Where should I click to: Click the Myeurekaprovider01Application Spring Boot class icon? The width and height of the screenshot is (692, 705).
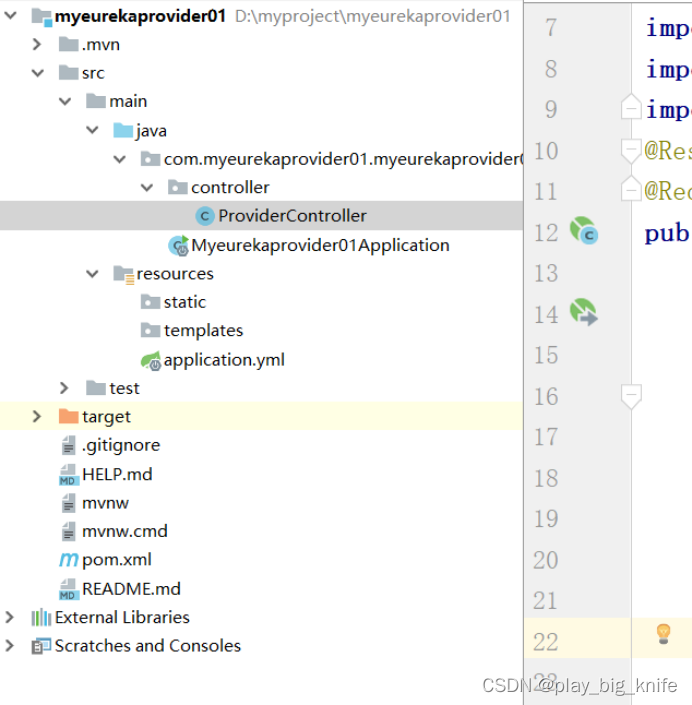pyautogui.click(x=179, y=245)
